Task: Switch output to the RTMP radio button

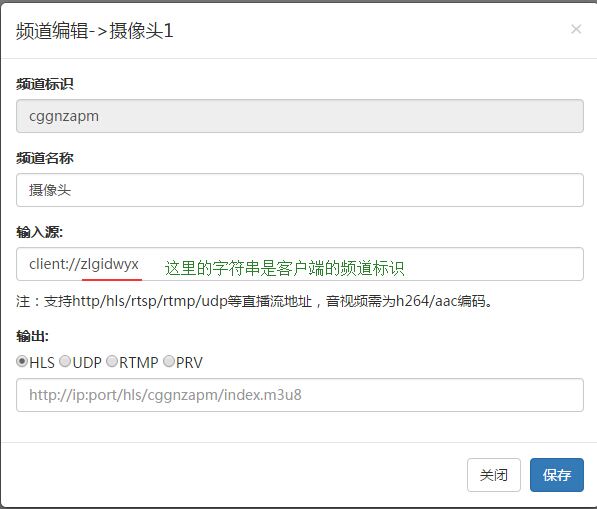Action: coord(112,361)
